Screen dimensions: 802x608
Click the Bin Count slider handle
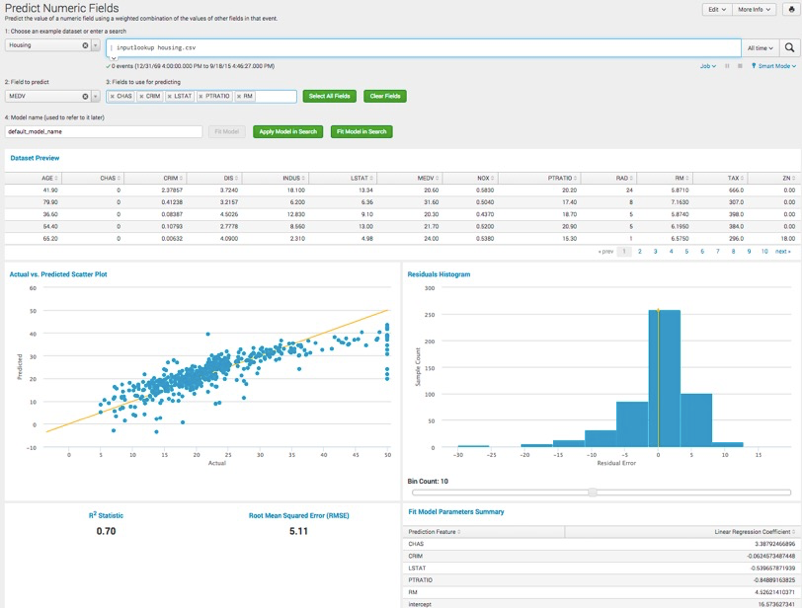[x=593, y=492]
